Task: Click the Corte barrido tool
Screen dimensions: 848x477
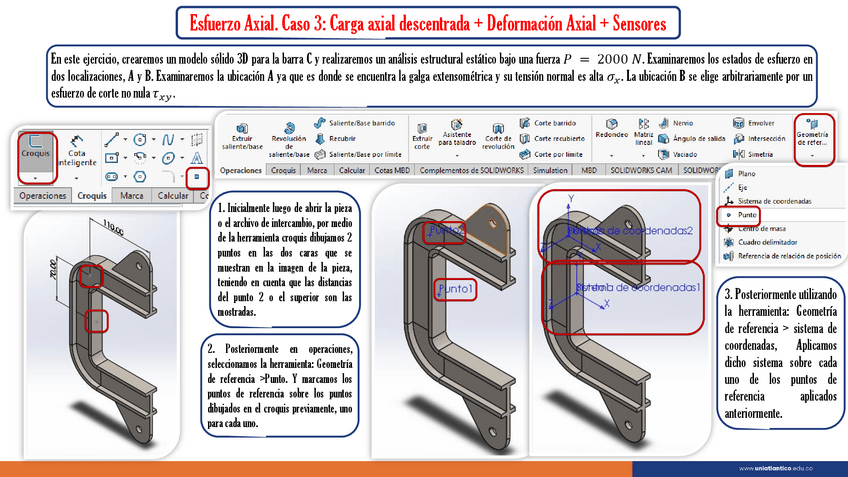Action: tap(548, 123)
